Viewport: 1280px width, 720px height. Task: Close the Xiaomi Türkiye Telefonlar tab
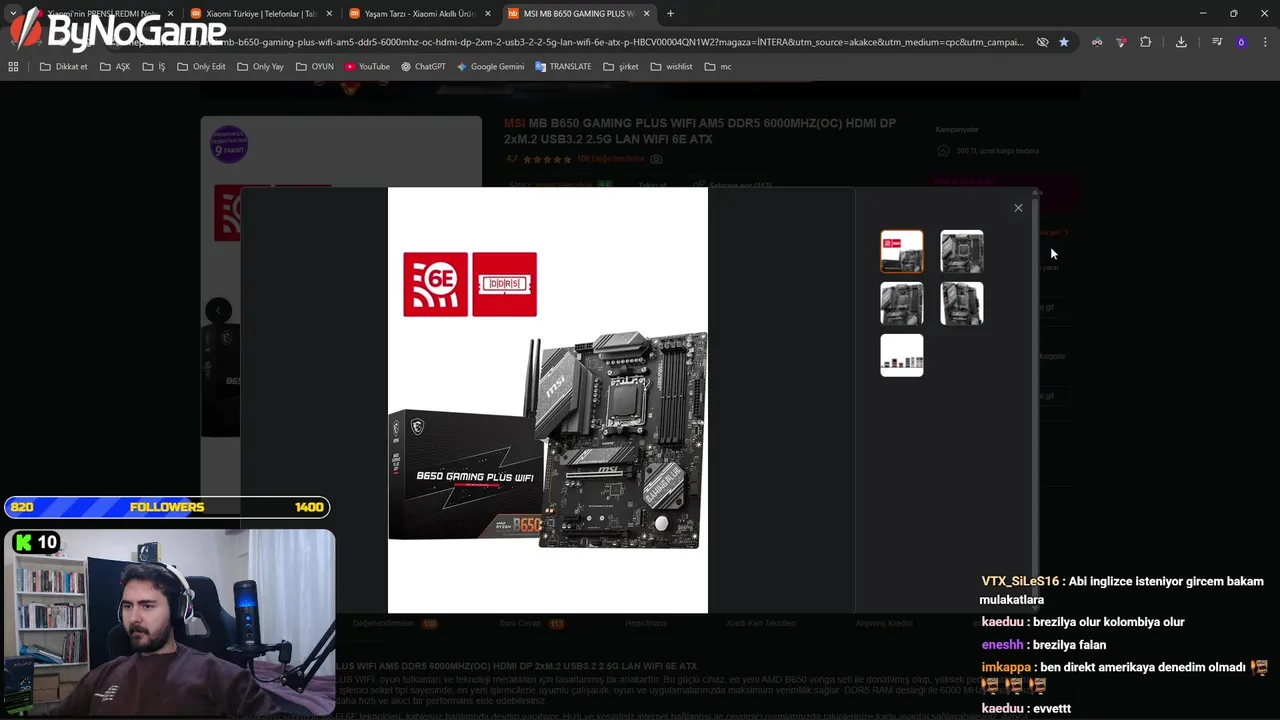click(x=329, y=14)
